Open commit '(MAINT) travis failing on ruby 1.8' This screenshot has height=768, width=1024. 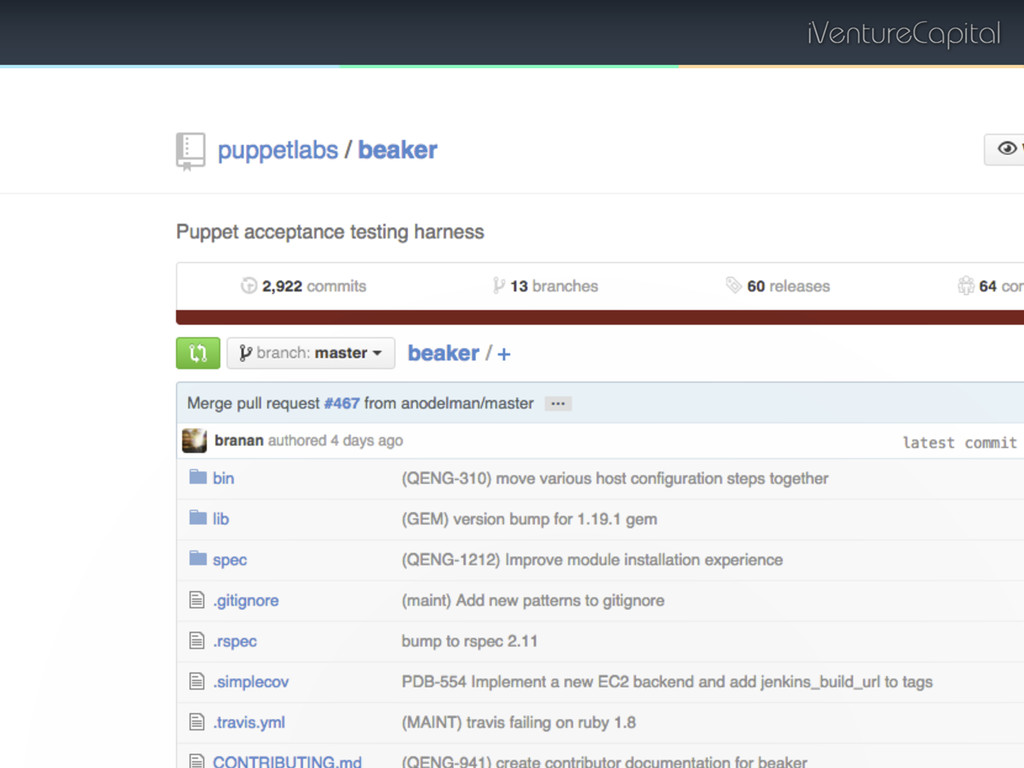[519, 723]
